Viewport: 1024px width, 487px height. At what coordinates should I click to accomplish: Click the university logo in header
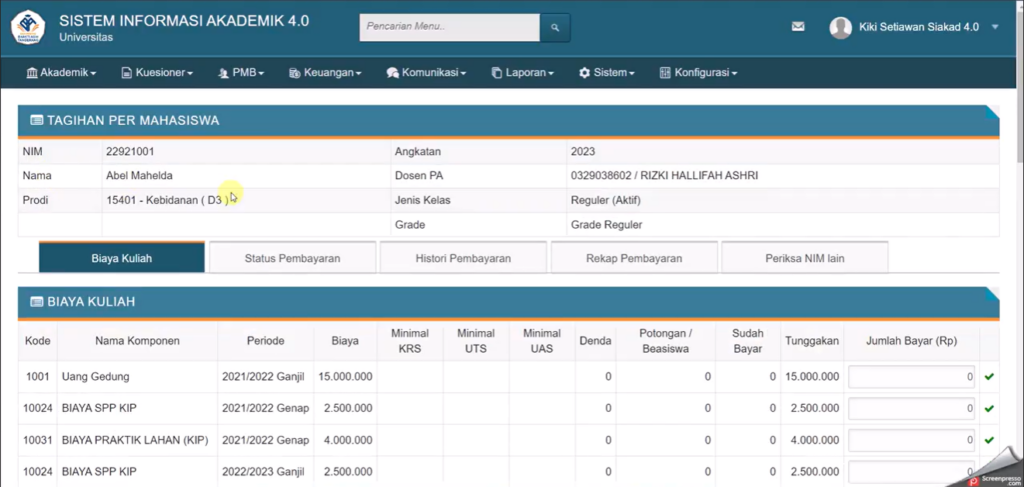click(28, 27)
